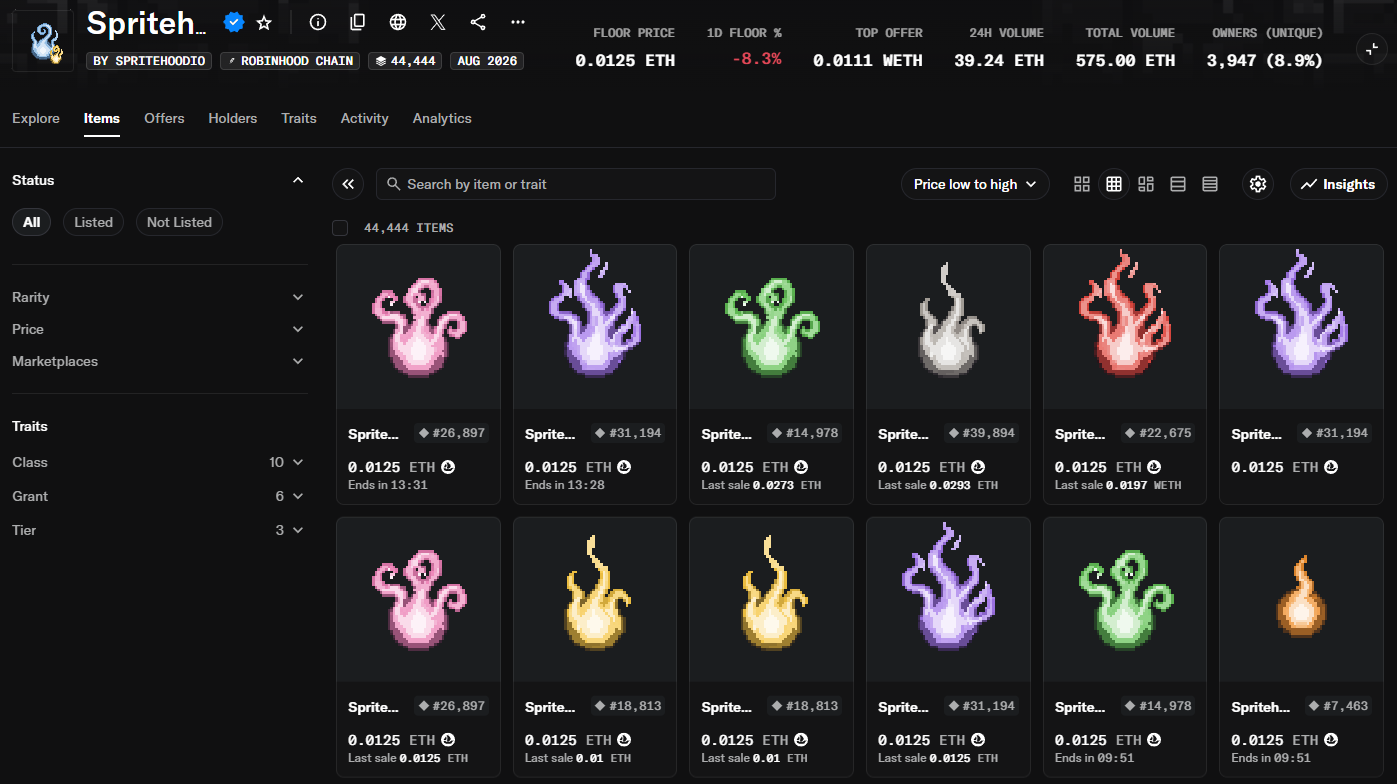Click the share icon in header
The width and height of the screenshot is (1397, 784).
click(x=478, y=22)
